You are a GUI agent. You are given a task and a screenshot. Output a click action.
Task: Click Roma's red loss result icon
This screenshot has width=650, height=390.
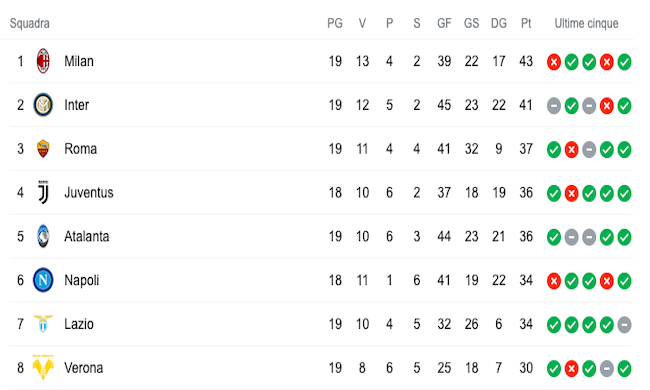tap(571, 149)
